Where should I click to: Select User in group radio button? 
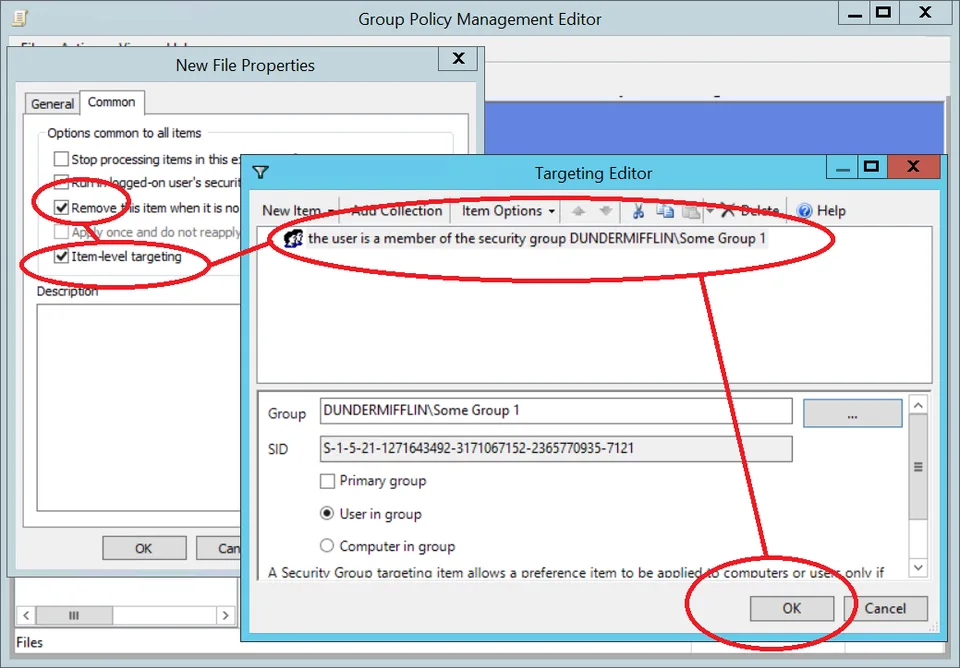(327, 514)
